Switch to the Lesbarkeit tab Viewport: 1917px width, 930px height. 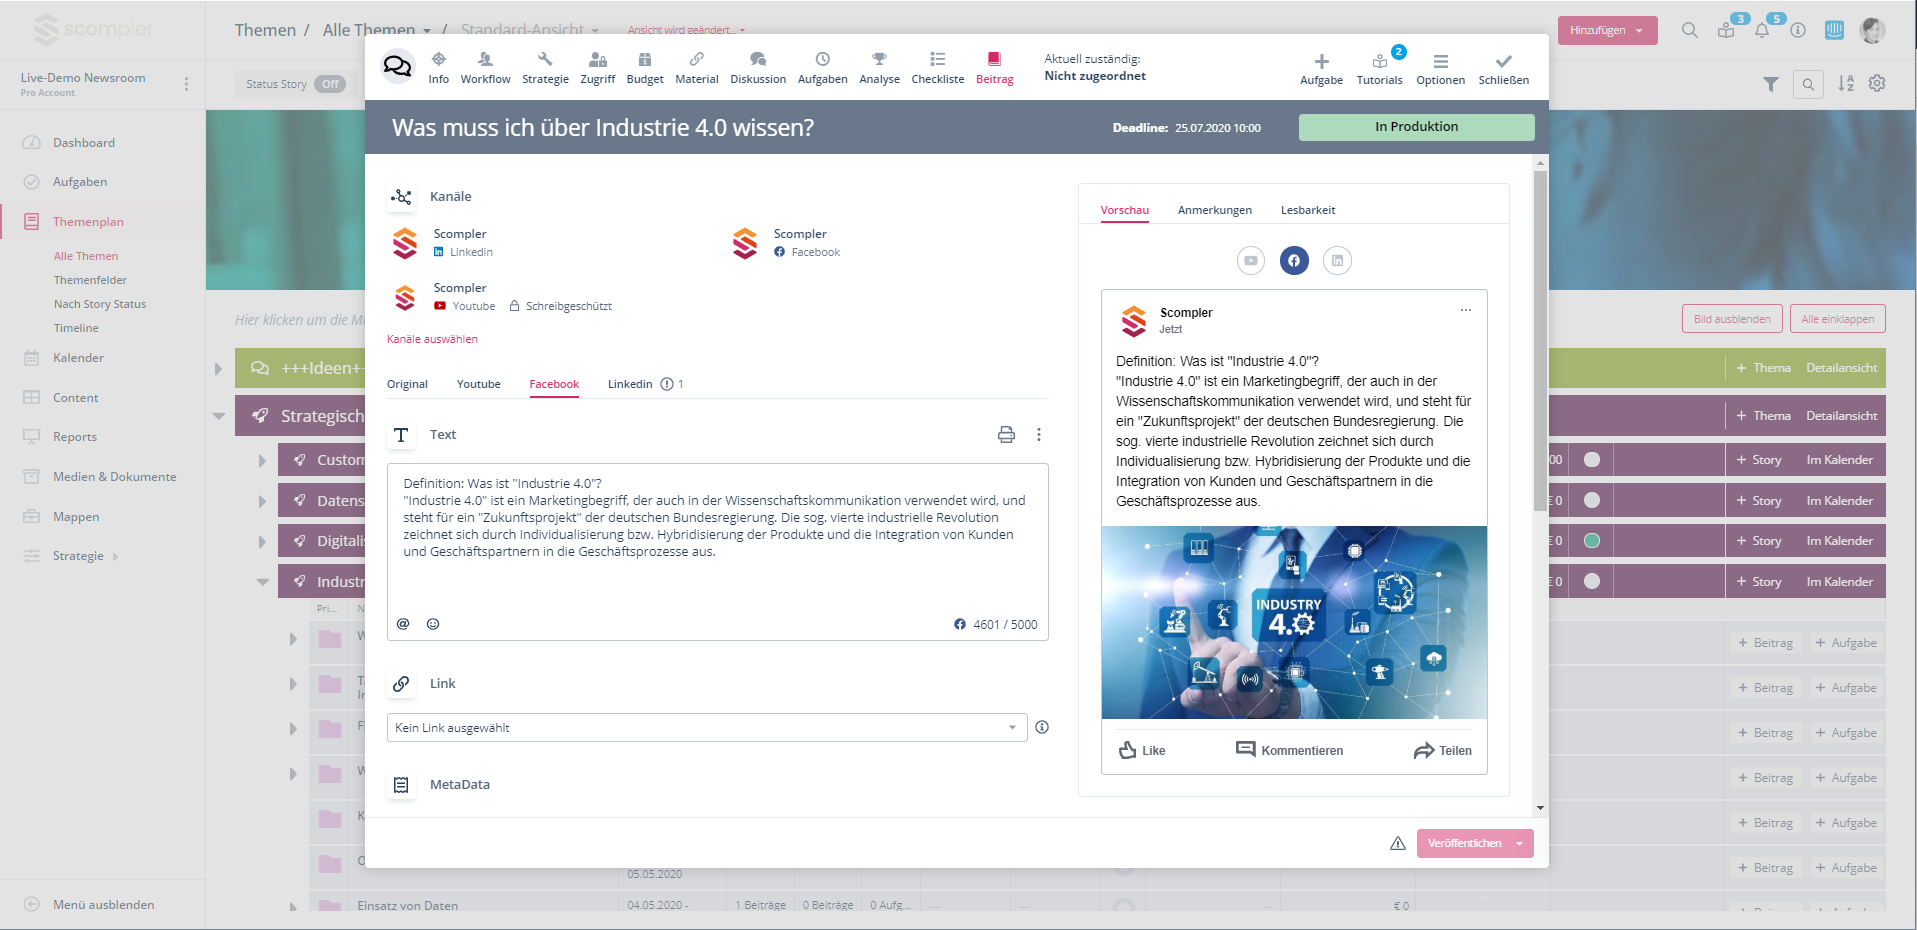1307,211
